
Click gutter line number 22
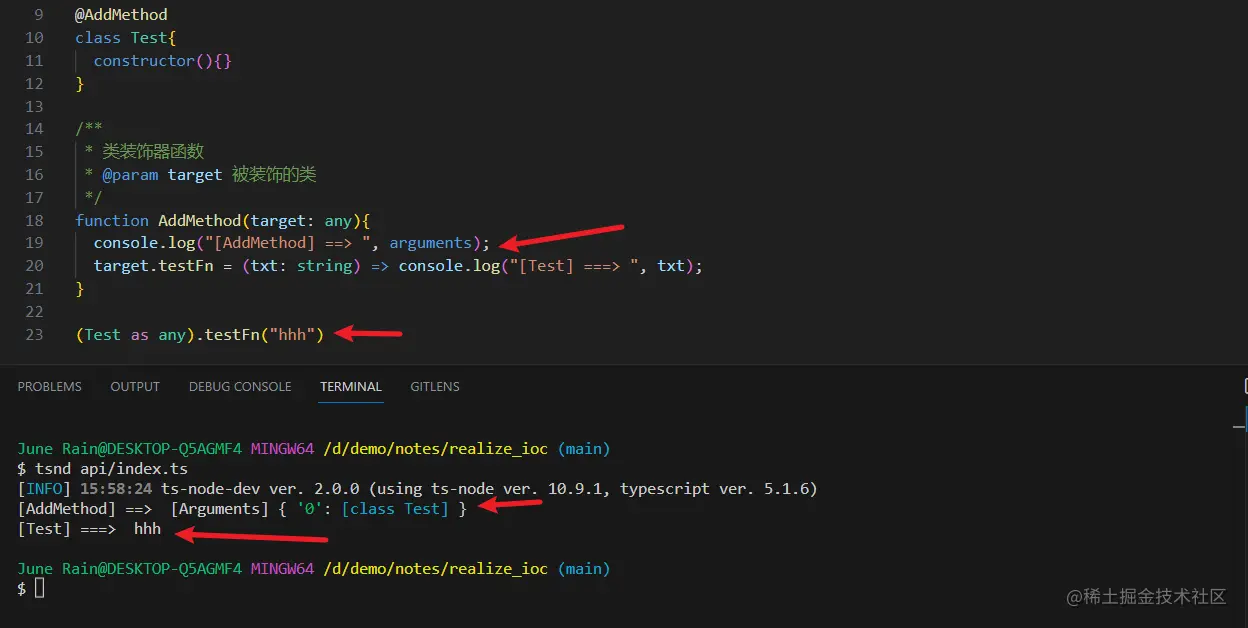pyautogui.click(x=34, y=311)
